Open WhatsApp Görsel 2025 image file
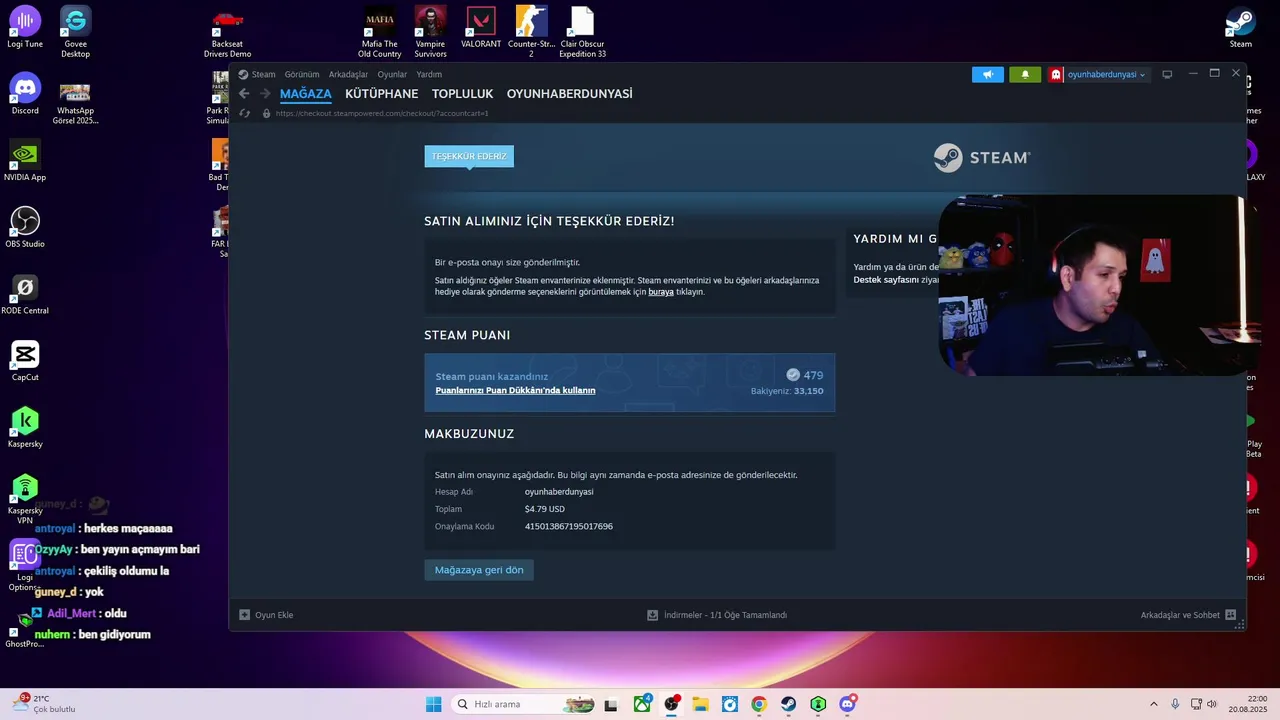Viewport: 1280px width, 720px height. click(x=76, y=104)
